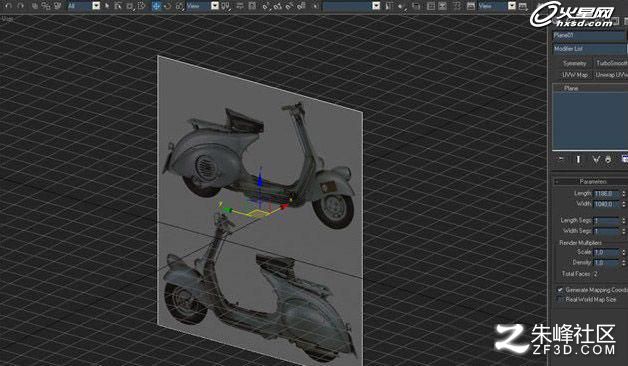The height and width of the screenshot is (366, 628).
Task: Activate the Select and Scale tool
Action: pyautogui.click(x=179, y=6)
